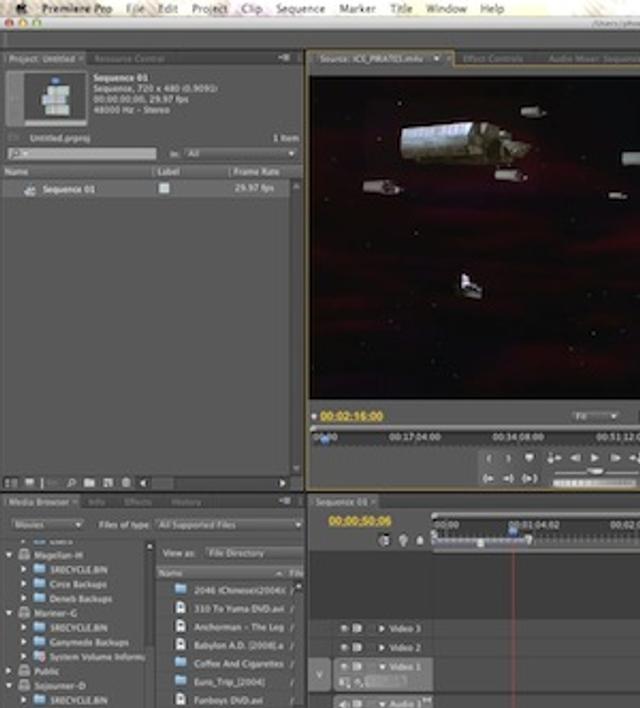The height and width of the screenshot is (708, 640).
Task: Open the Marker menu
Action: click(357, 9)
